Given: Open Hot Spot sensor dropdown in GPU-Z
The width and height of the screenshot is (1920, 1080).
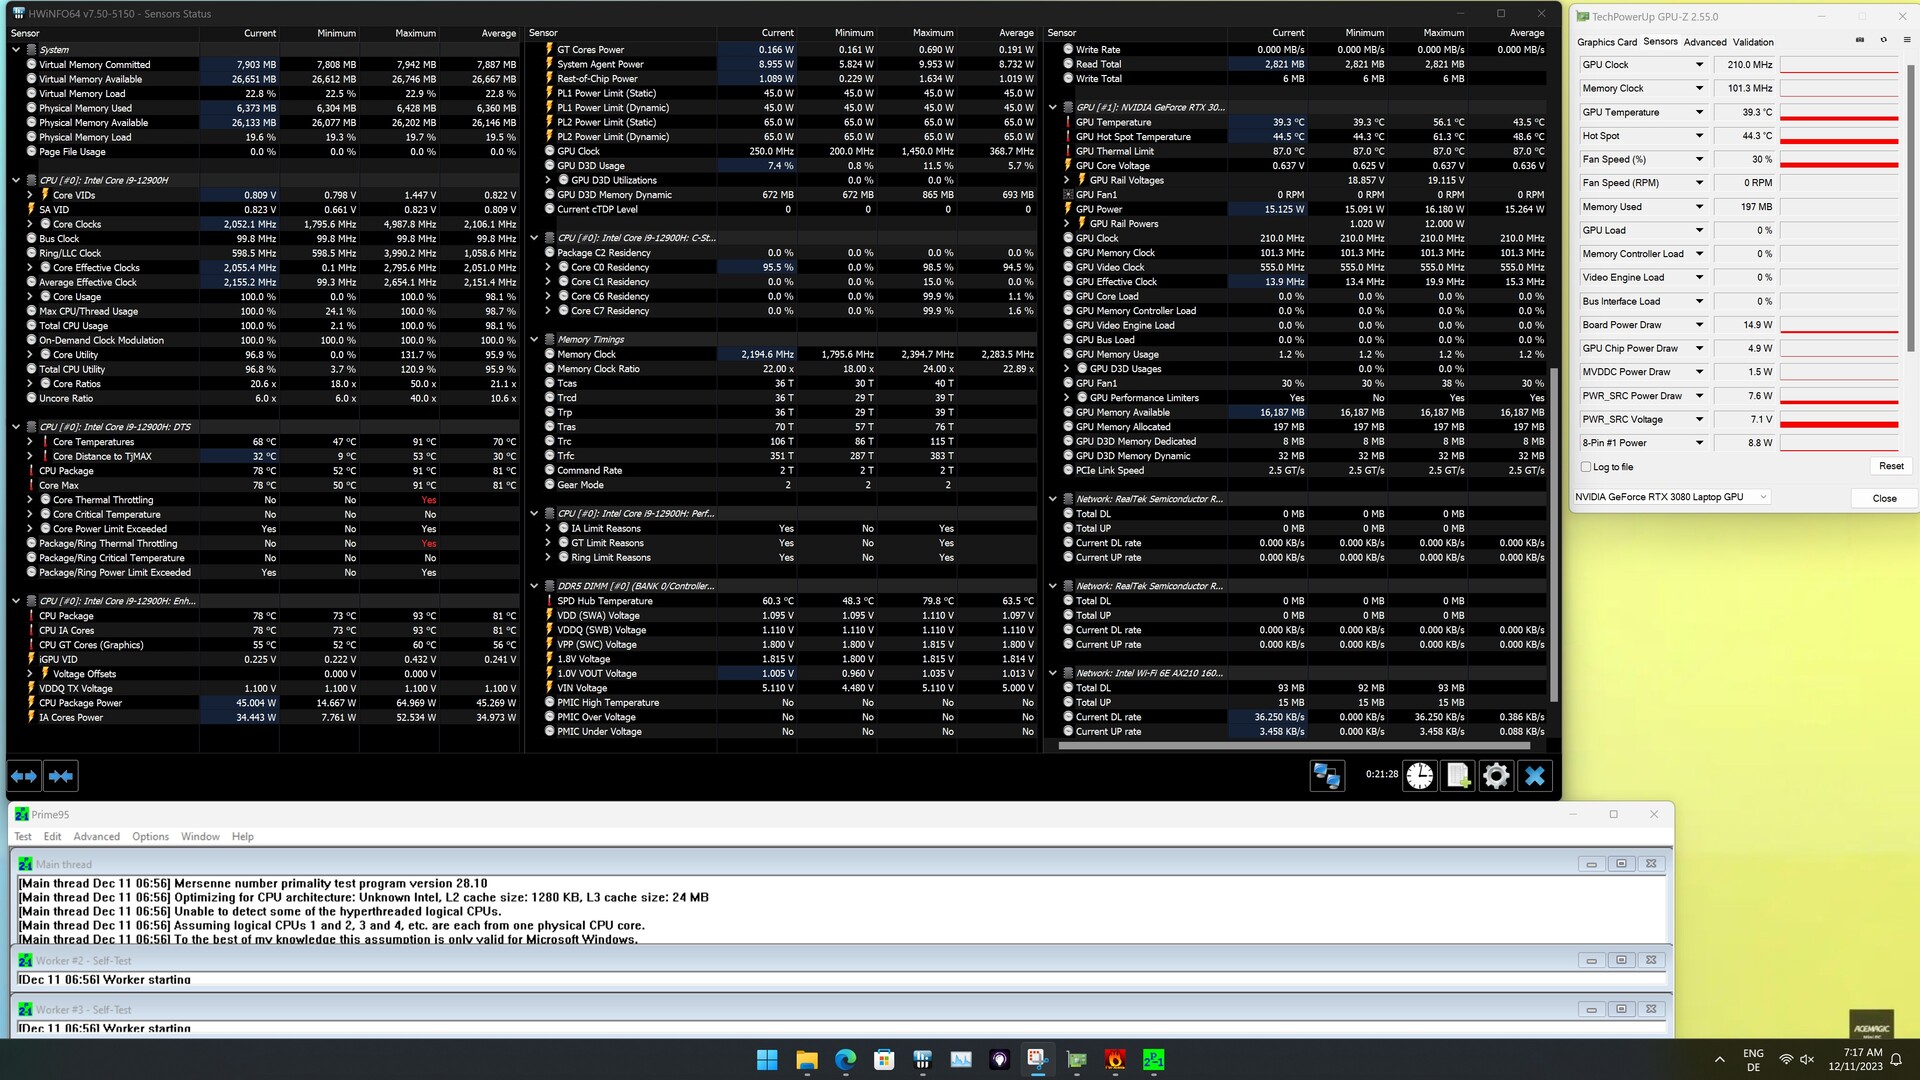Looking at the screenshot, I should coord(1698,136).
